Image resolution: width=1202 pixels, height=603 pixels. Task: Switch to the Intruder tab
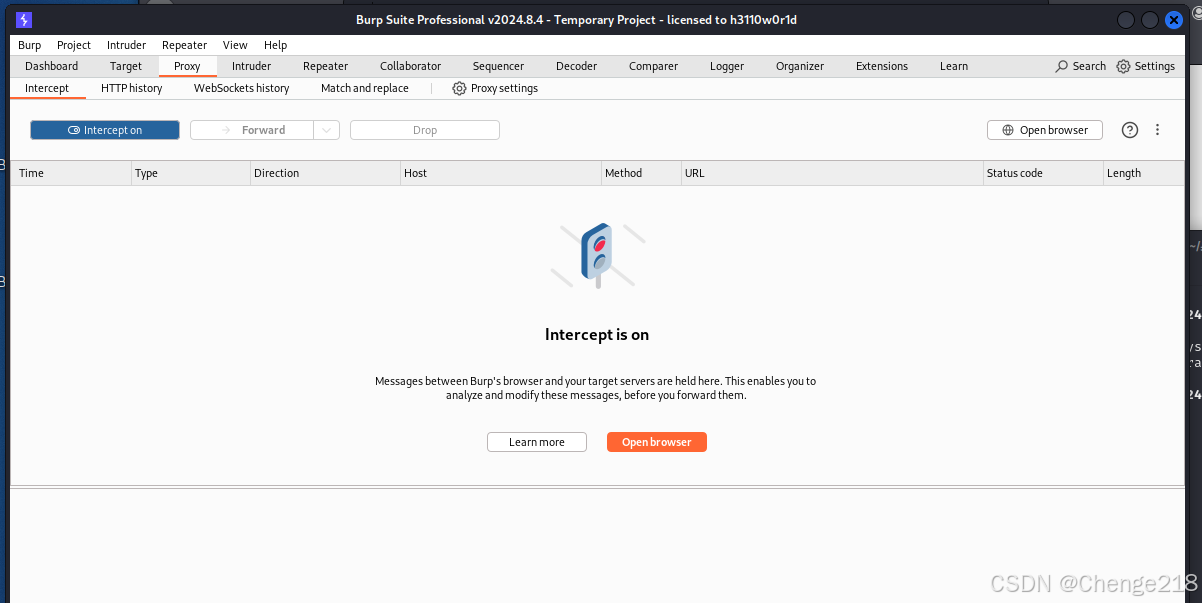click(252, 66)
